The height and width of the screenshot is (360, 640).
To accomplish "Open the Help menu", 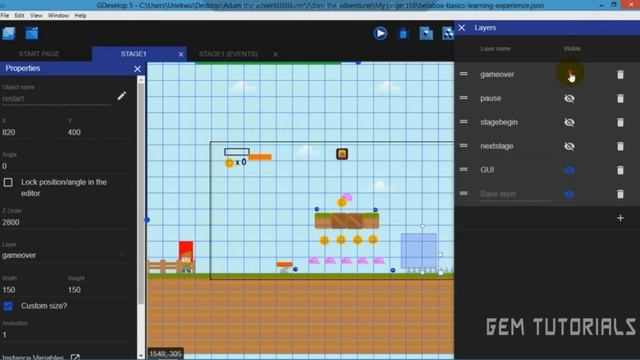I will tap(80, 16).
